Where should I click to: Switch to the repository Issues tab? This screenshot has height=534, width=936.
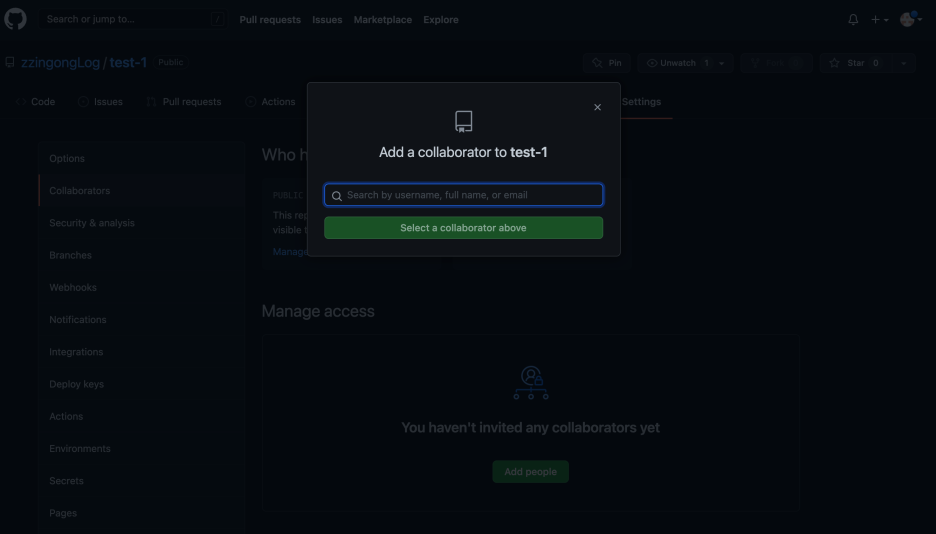[x=100, y=102]
